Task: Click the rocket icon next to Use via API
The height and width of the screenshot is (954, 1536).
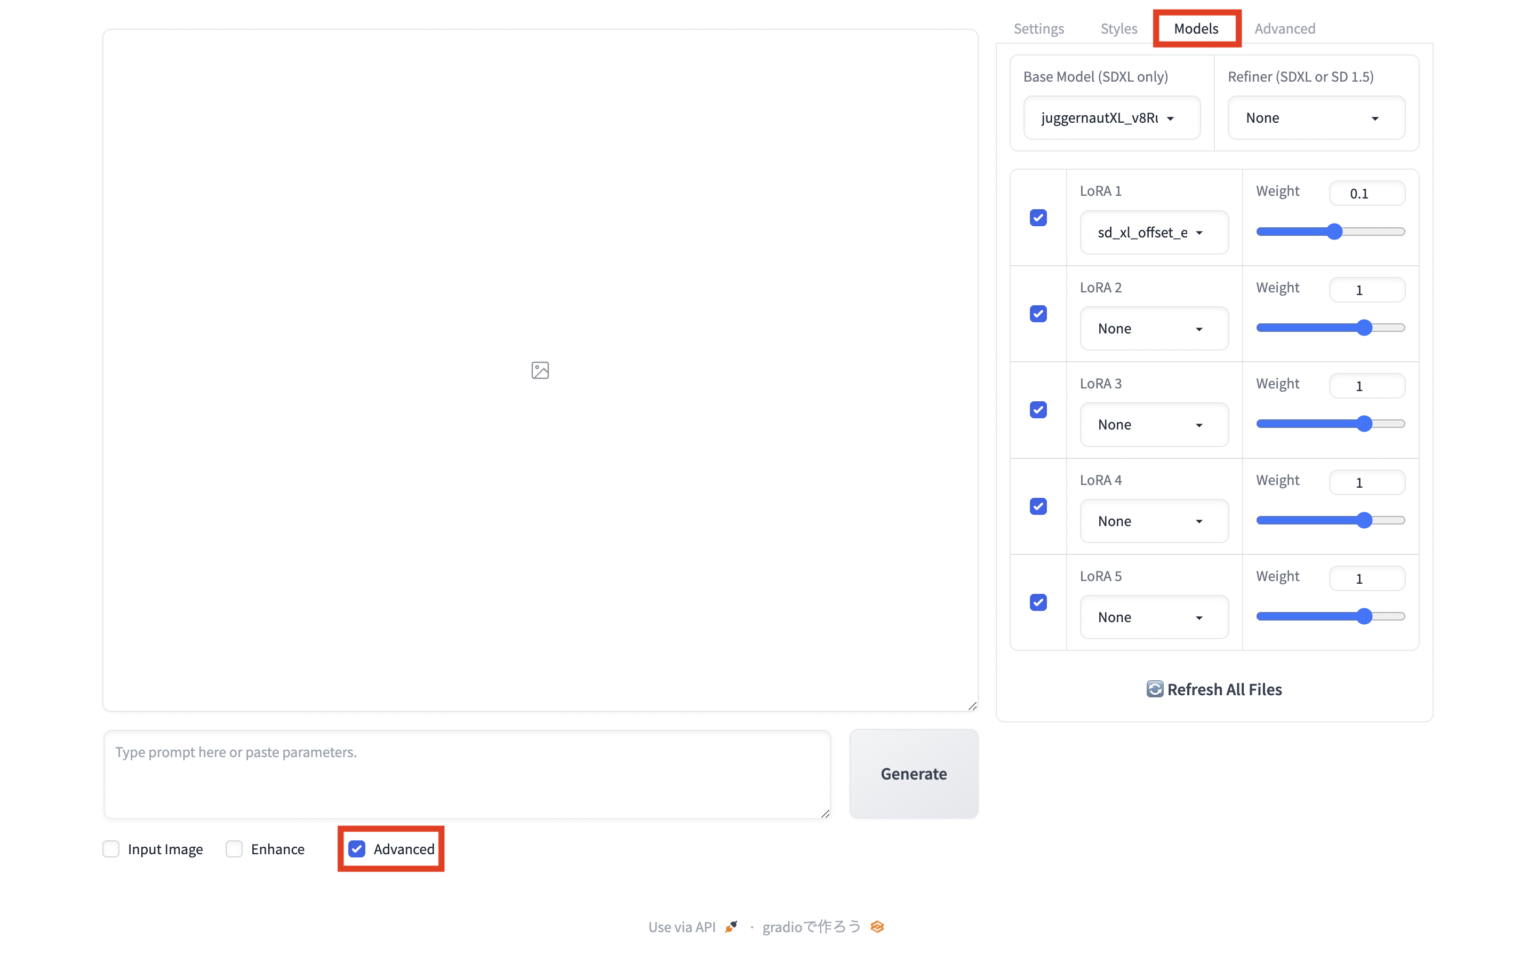Action: click(731, 926)
